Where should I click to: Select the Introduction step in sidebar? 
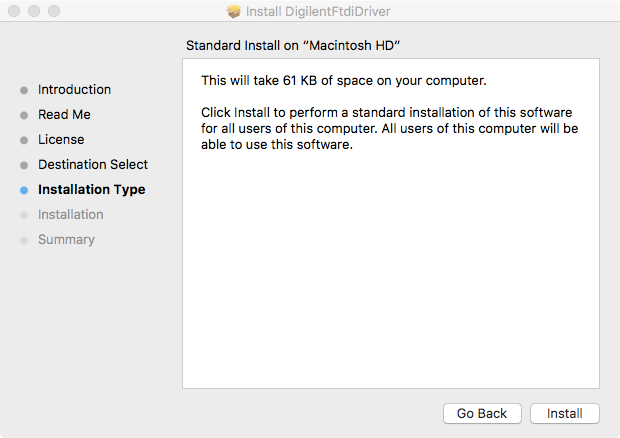74,90
